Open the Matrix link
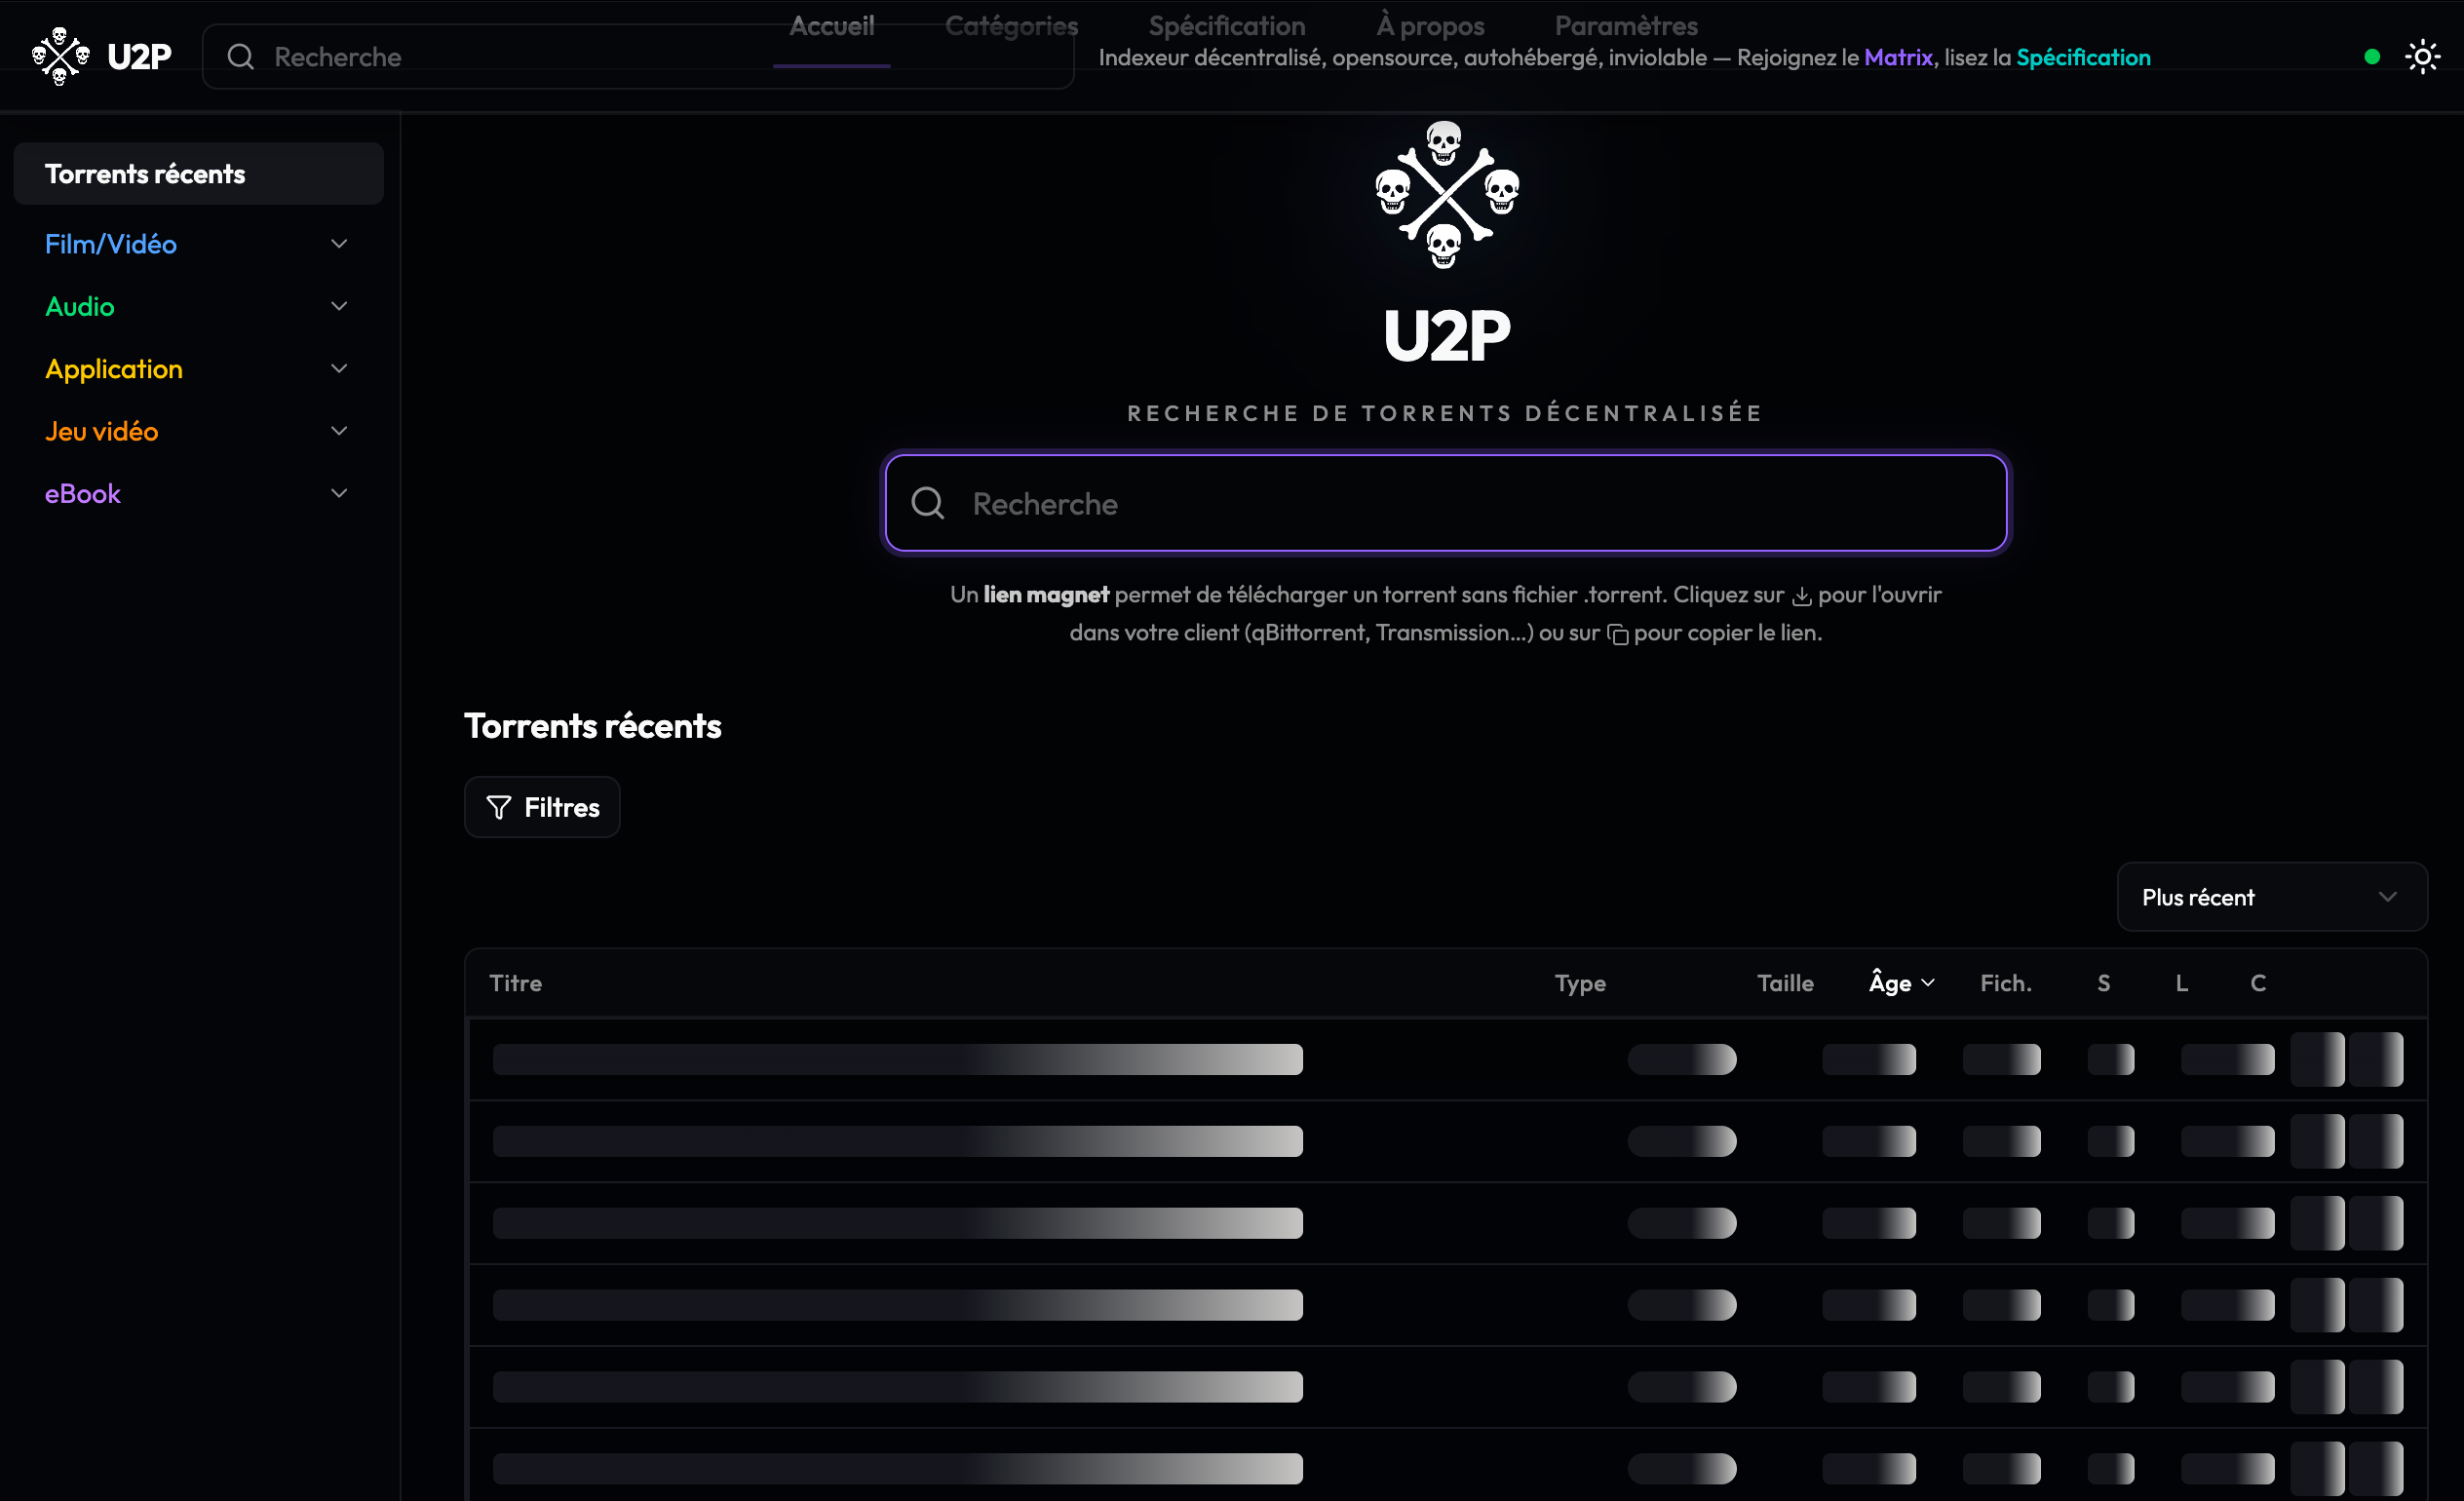This screenshot has height=1501, width=2464. click(x=1897, y=58)
